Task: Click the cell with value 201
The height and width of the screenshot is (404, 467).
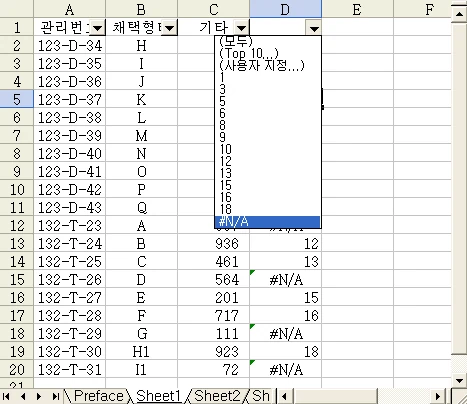Action: tap(213, 298)
